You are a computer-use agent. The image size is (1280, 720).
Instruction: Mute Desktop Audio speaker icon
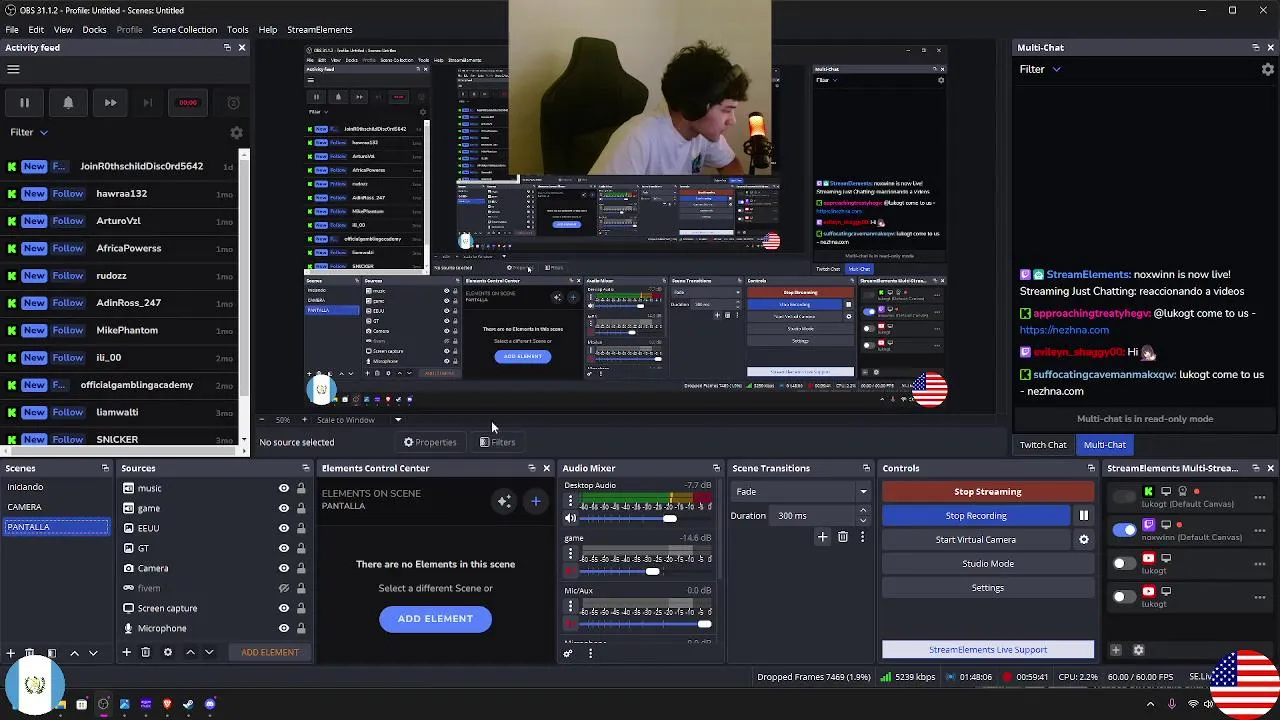(570, 518)
